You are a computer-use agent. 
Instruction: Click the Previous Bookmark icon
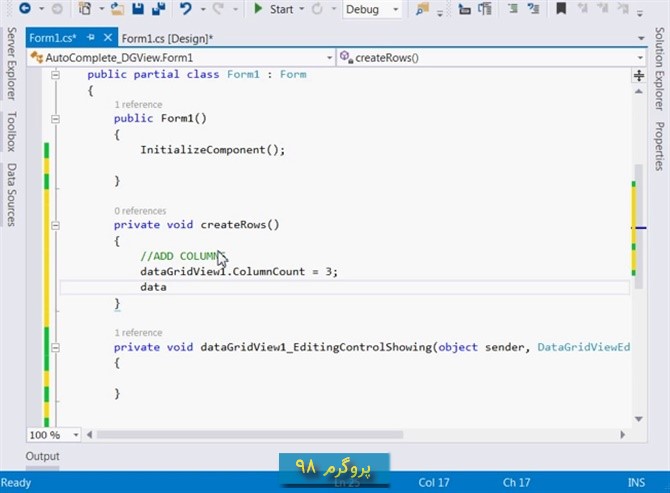click(582, 8)
